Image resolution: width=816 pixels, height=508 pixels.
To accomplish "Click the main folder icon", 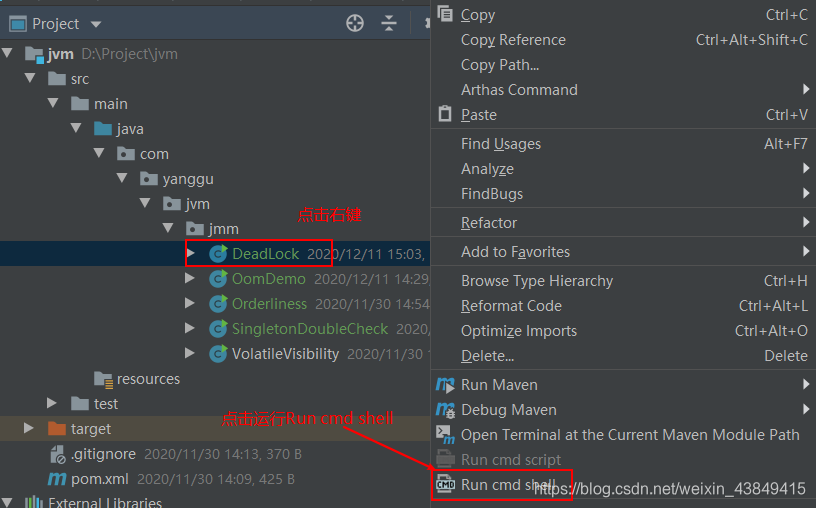I will (x=80, y=104).
